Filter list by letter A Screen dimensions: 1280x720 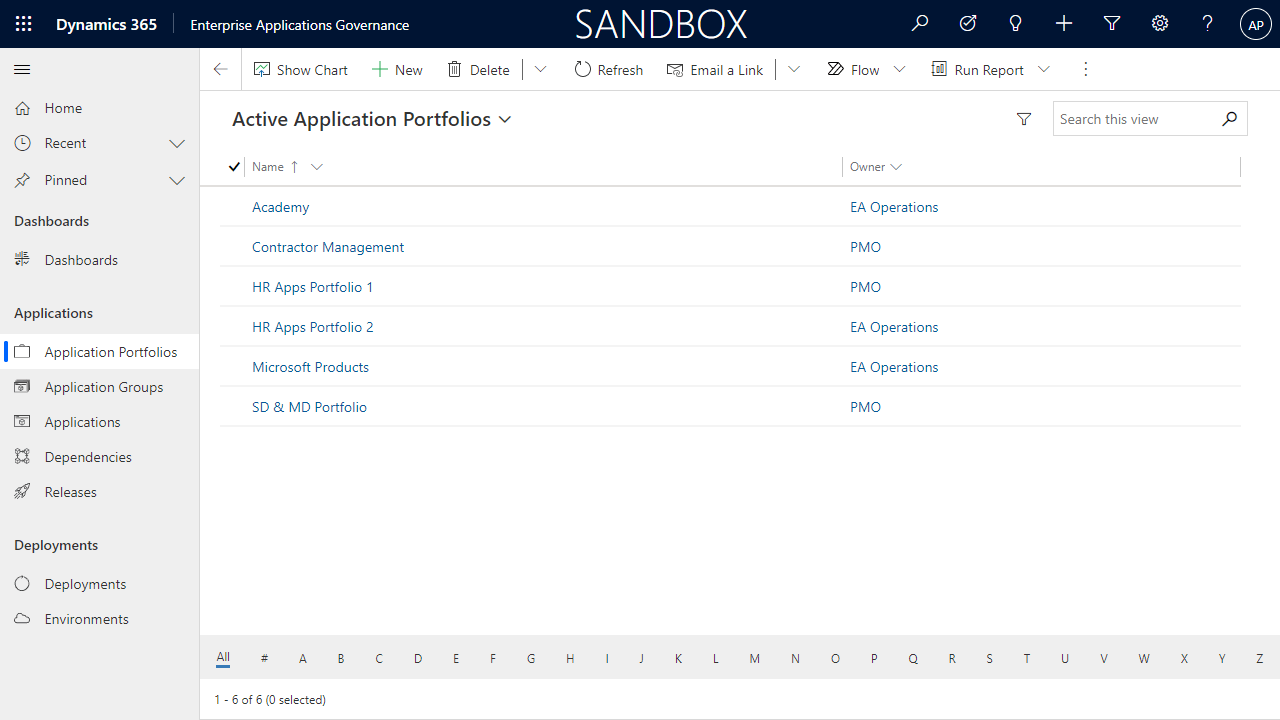coord(303,658)
